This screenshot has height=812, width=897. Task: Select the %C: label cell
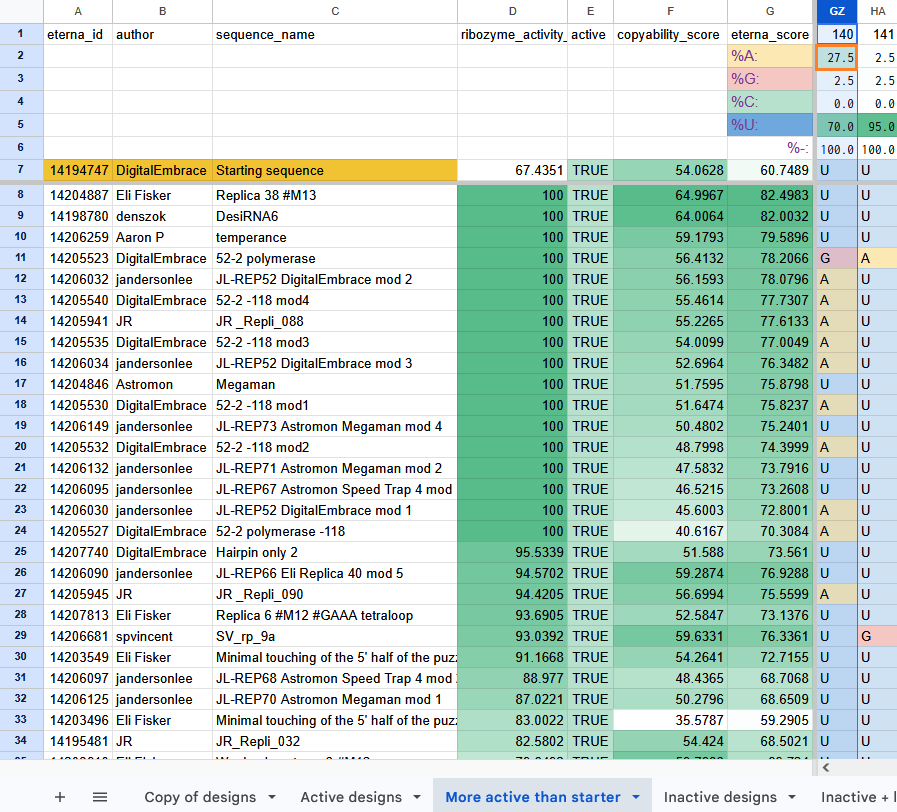click(x=770, y=102)
